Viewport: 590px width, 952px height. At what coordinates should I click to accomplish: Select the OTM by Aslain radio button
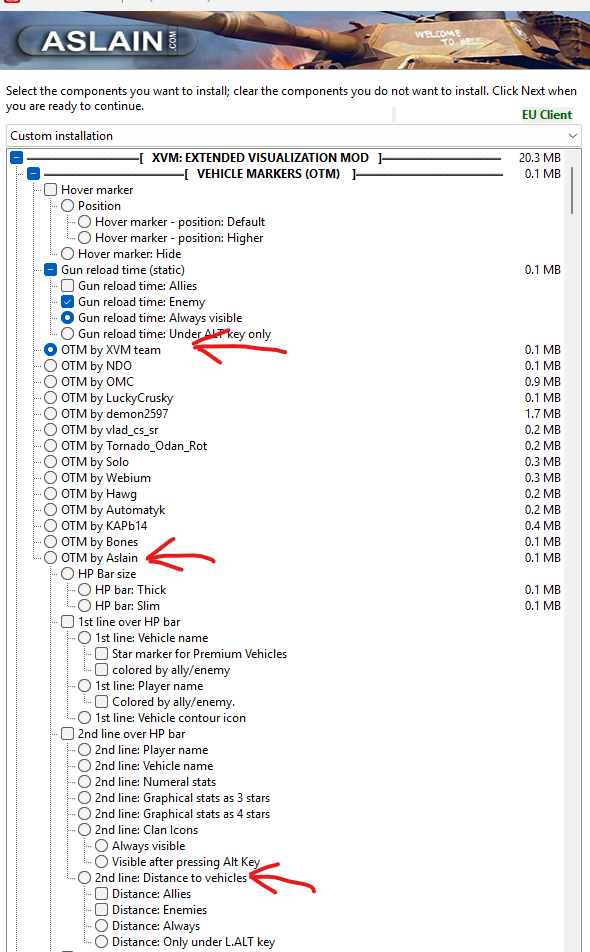50,558
